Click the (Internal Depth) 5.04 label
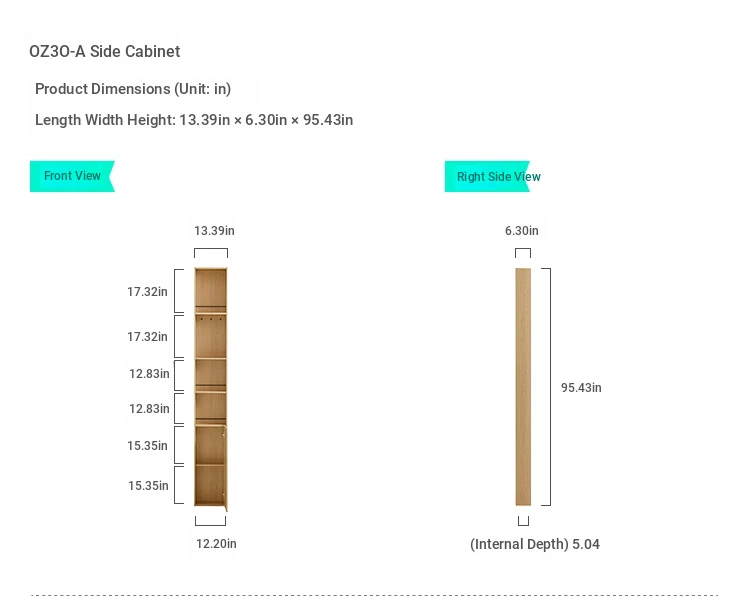This screenshot has height=616, width=750. coord(535,545)
